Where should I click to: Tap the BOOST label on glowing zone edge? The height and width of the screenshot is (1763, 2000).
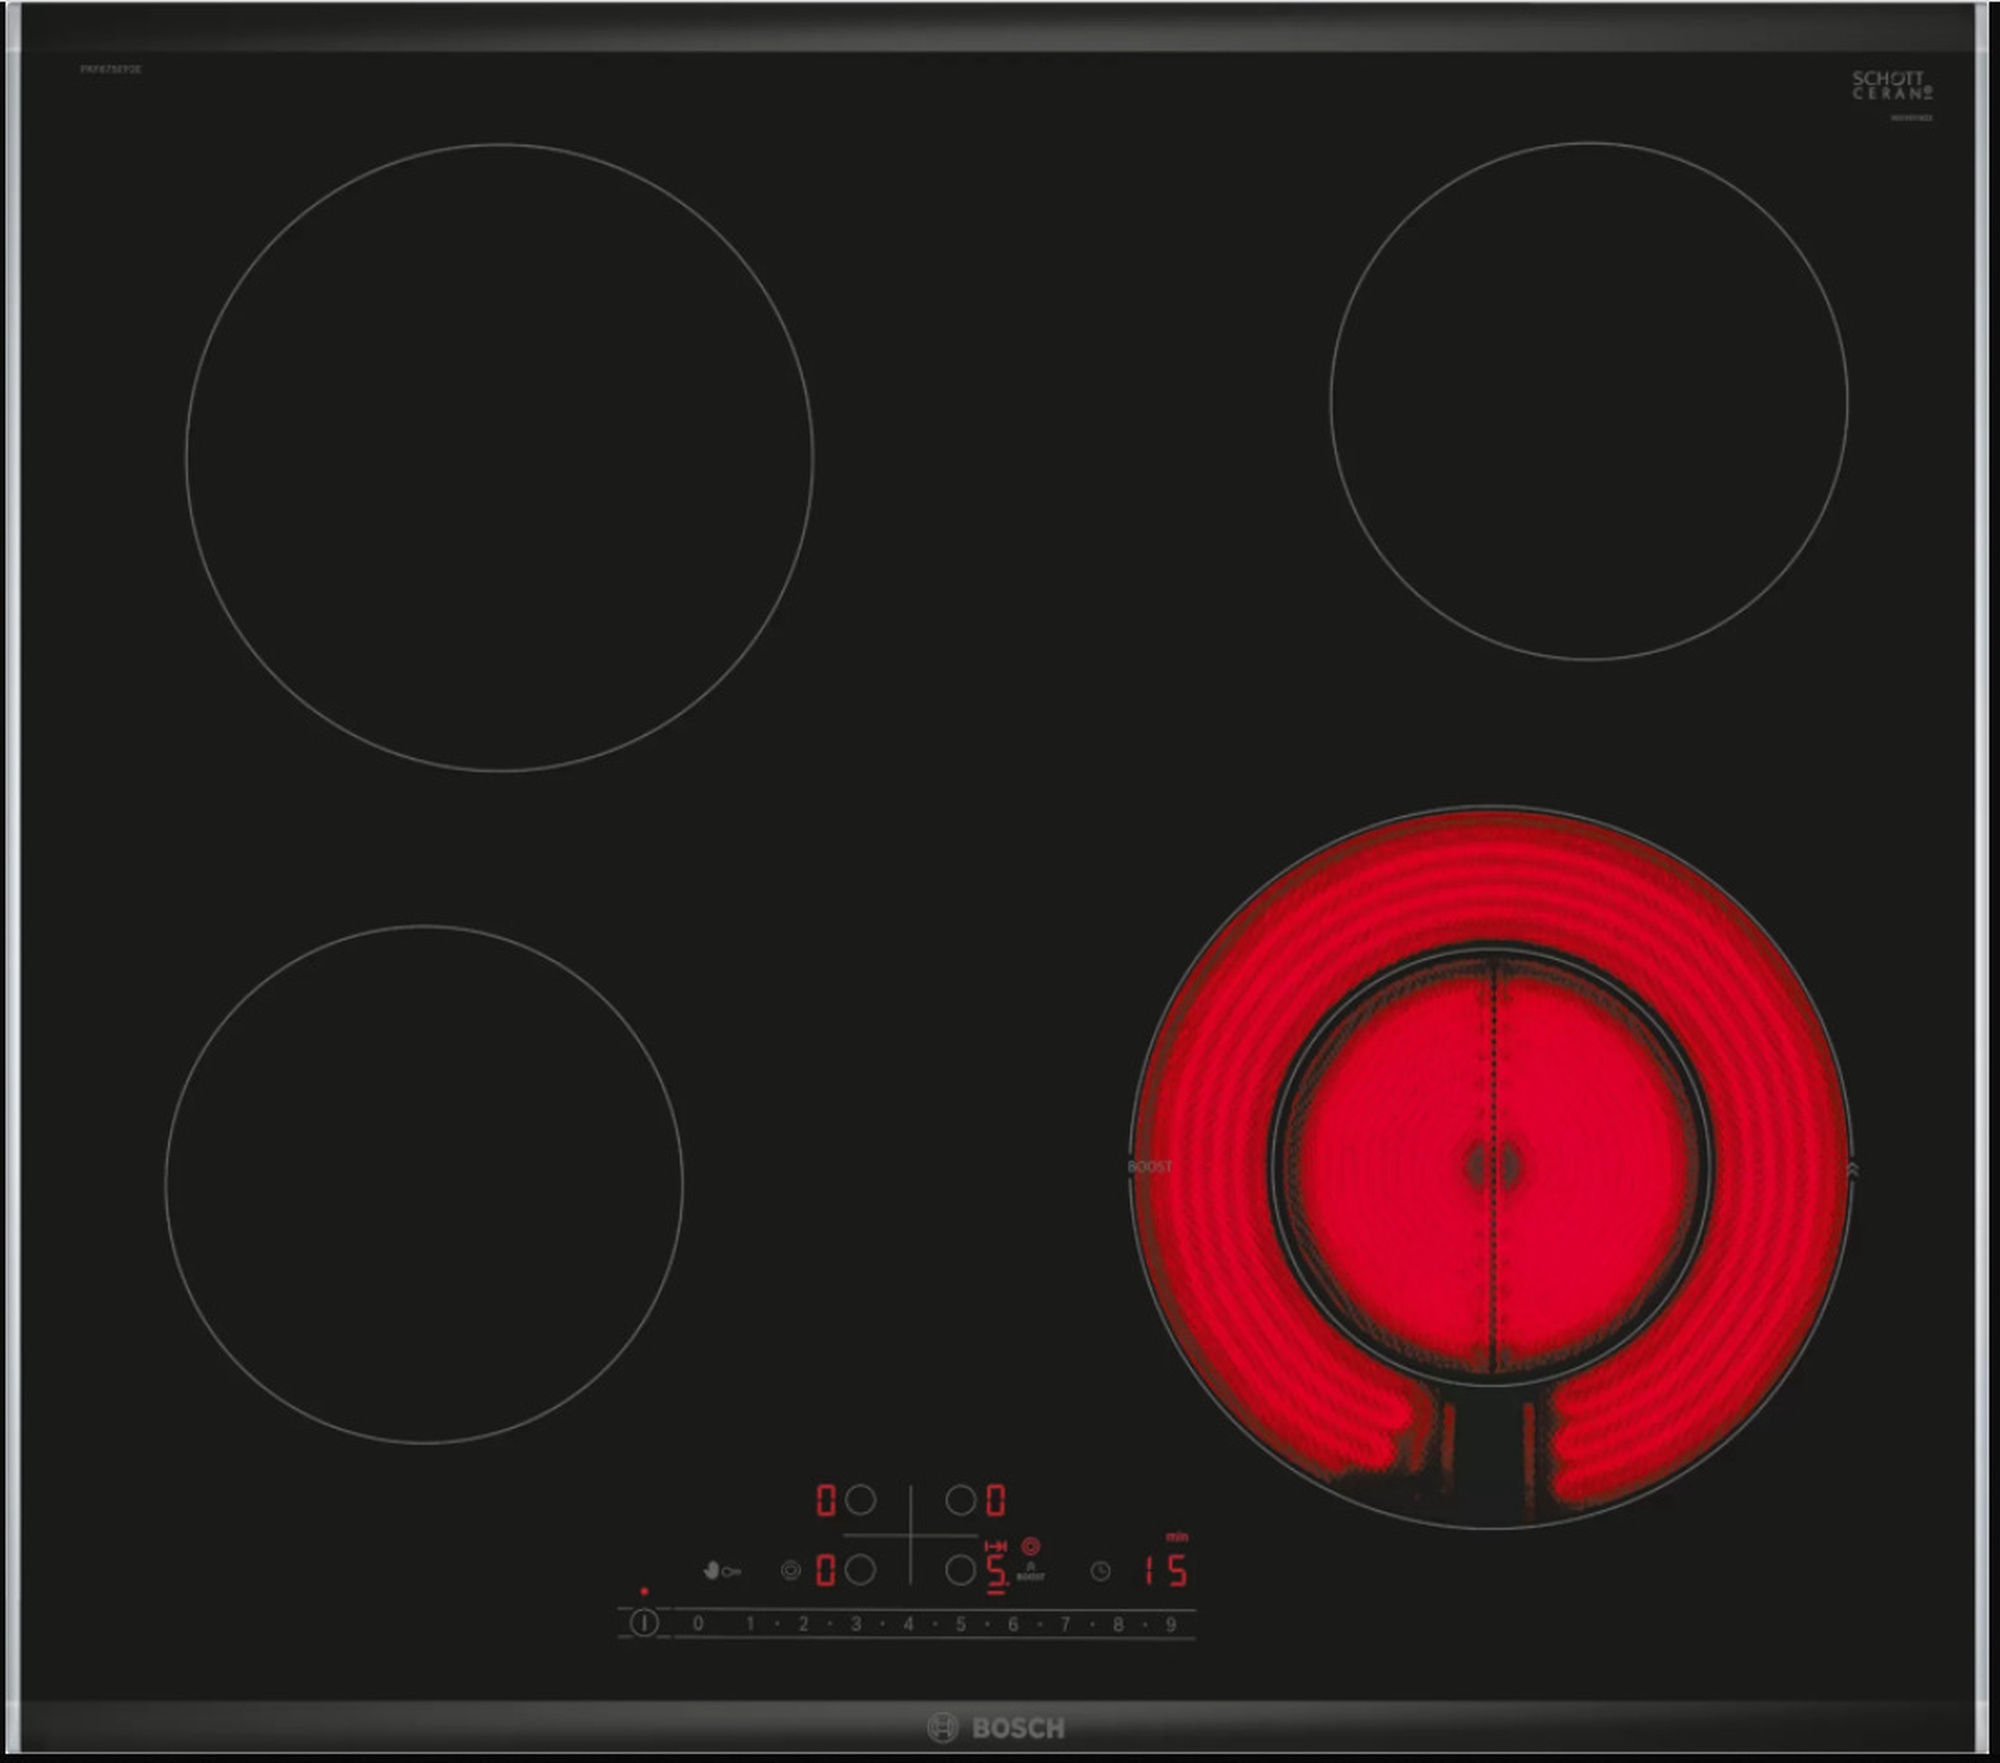[x=1149, y=1167]
